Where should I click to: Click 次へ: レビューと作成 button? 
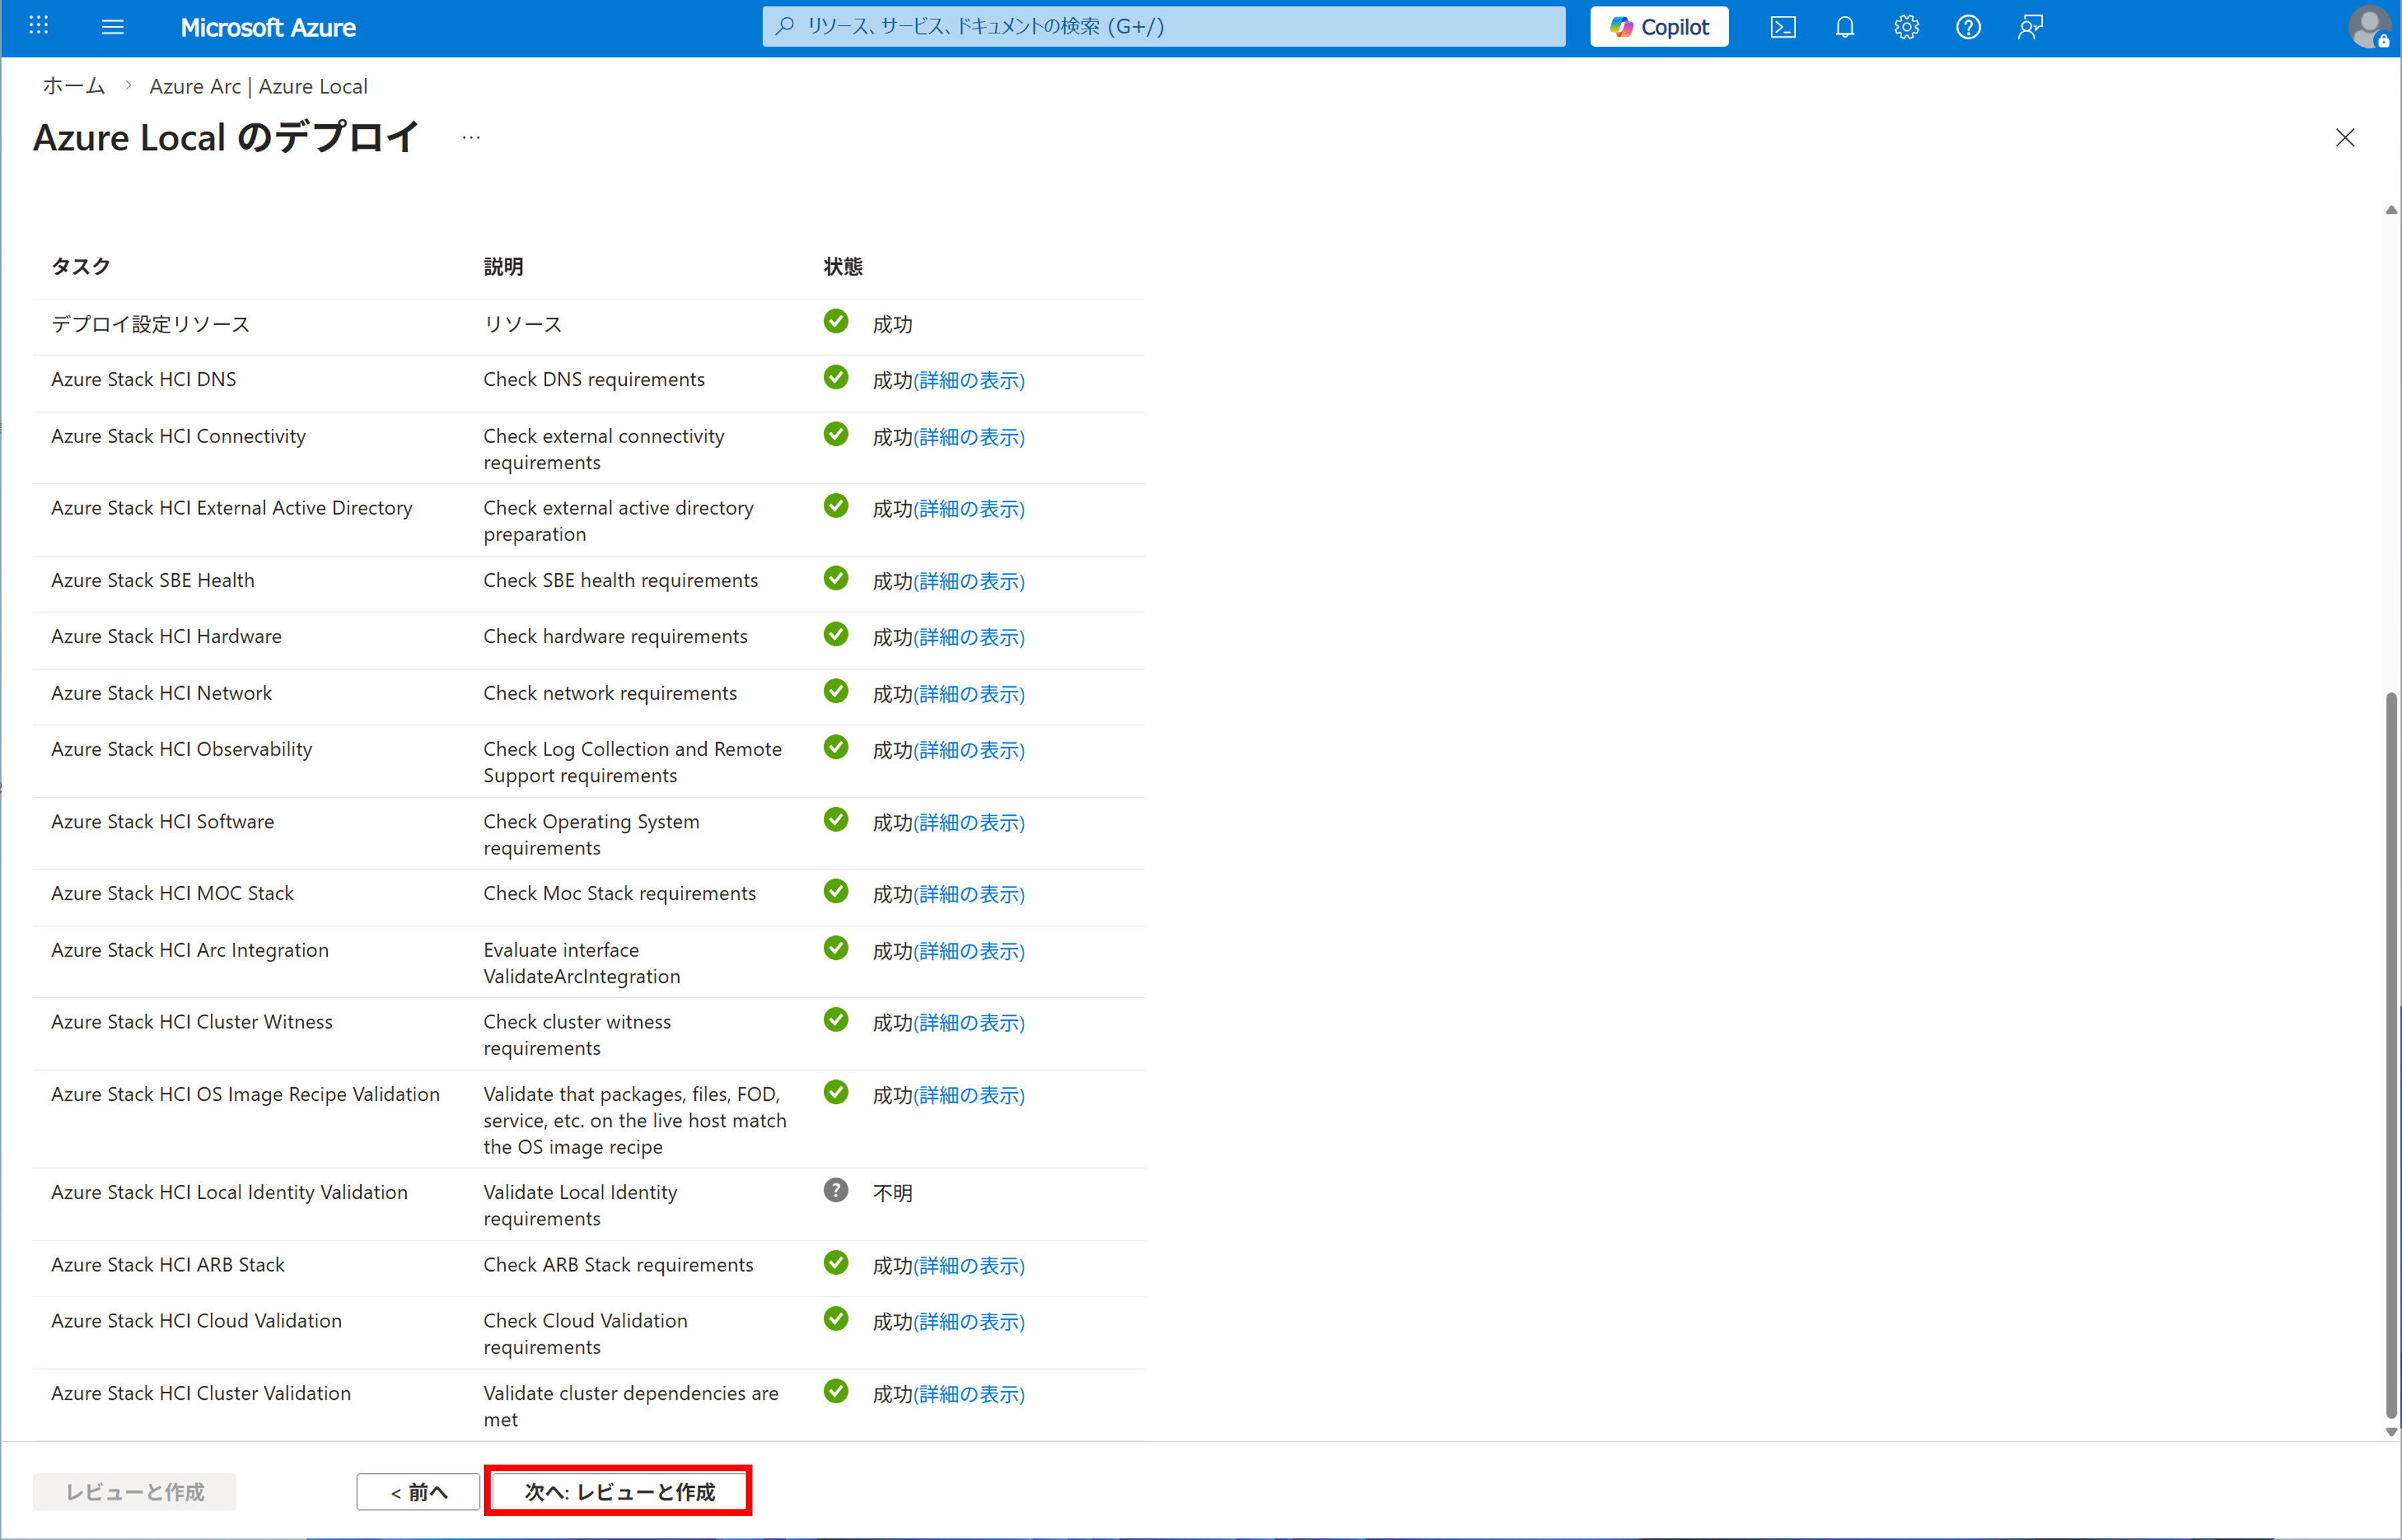pos(619,1491)
